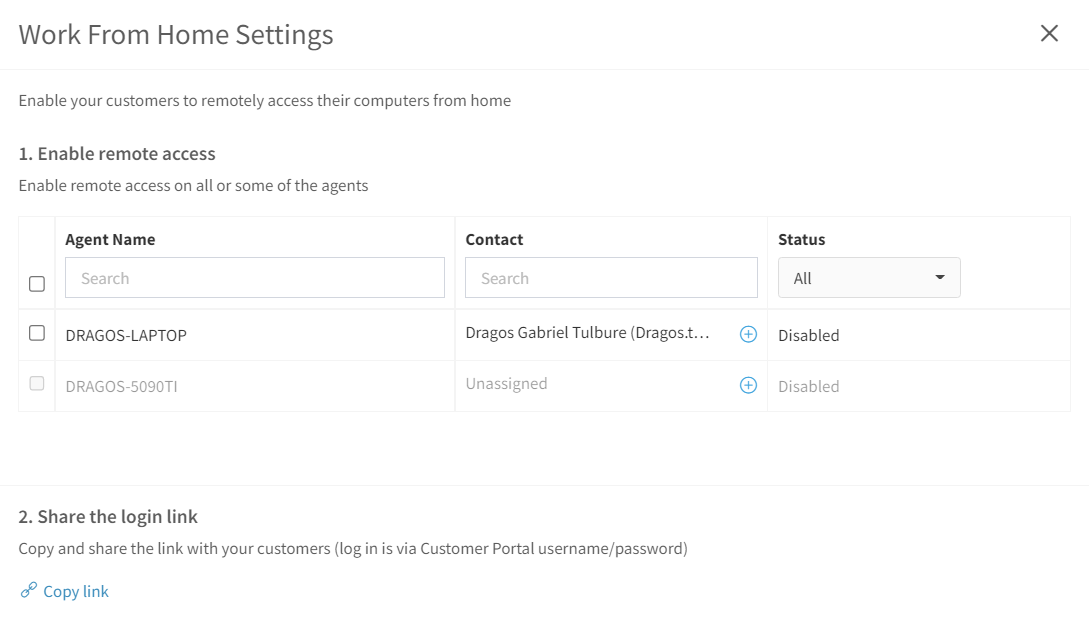
Task: Tick the select-all agents checkbox in header
Action: pos(37,283)
